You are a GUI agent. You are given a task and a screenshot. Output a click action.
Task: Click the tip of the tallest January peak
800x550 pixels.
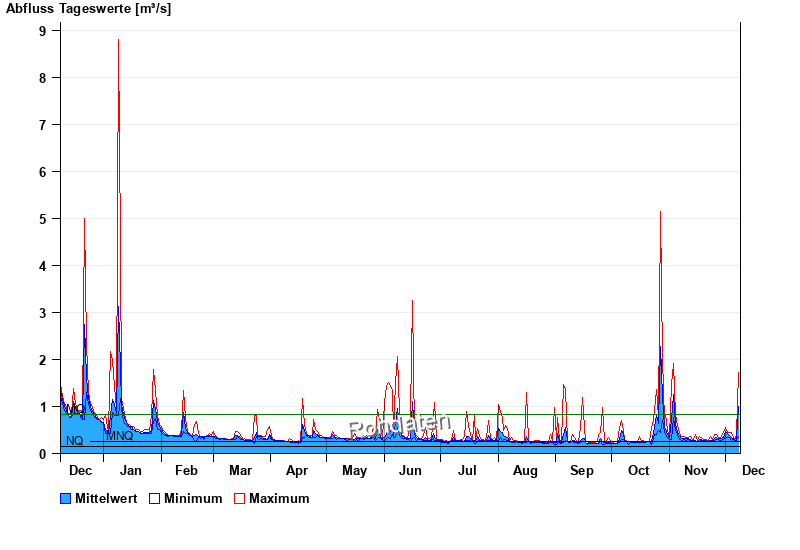[x=118, y=40]
